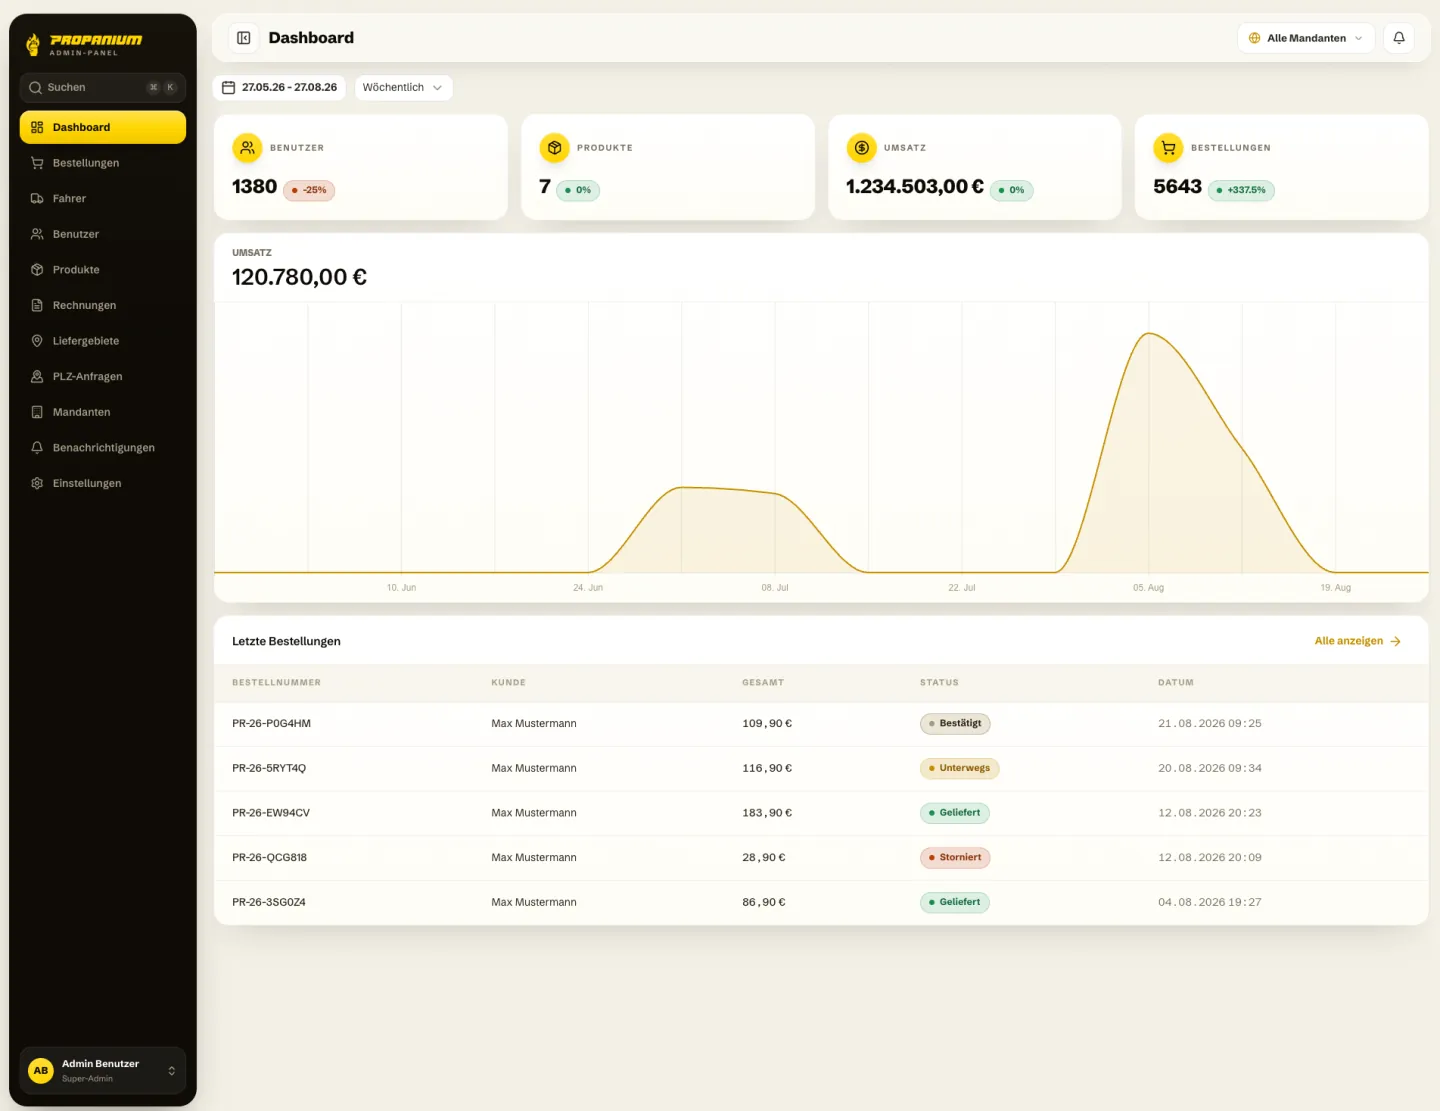Expand the Admin Benutzer account menu
The width and height of the screenshot is (1440, 1111).
(103, 1071)
